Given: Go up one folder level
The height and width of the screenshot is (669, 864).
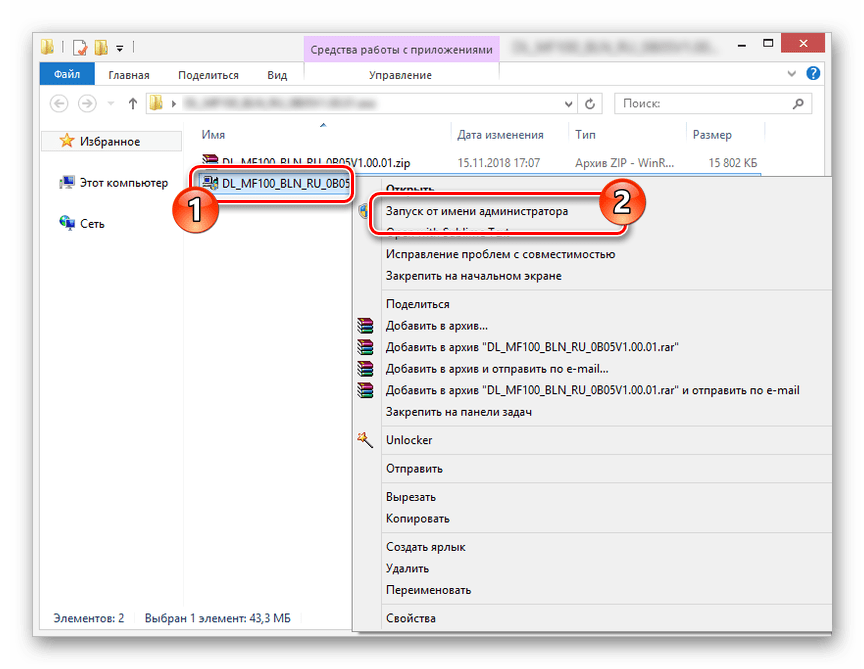Looking at the screenshot, I should pyautogui.click(x=132, y=103).
